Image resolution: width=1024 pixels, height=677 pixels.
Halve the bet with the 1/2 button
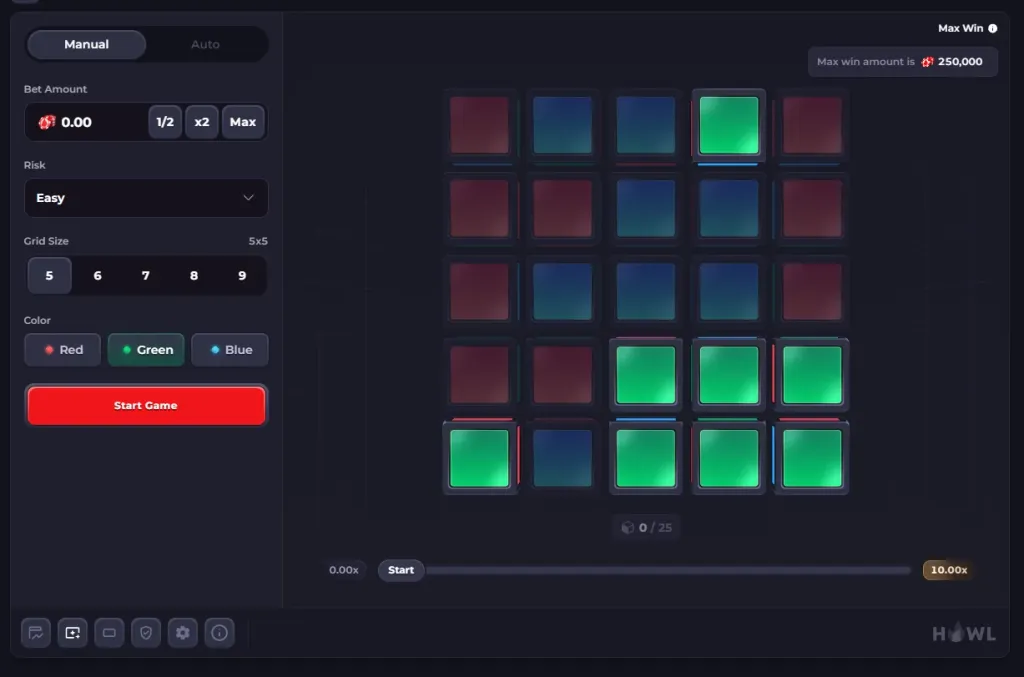(165, 122)
